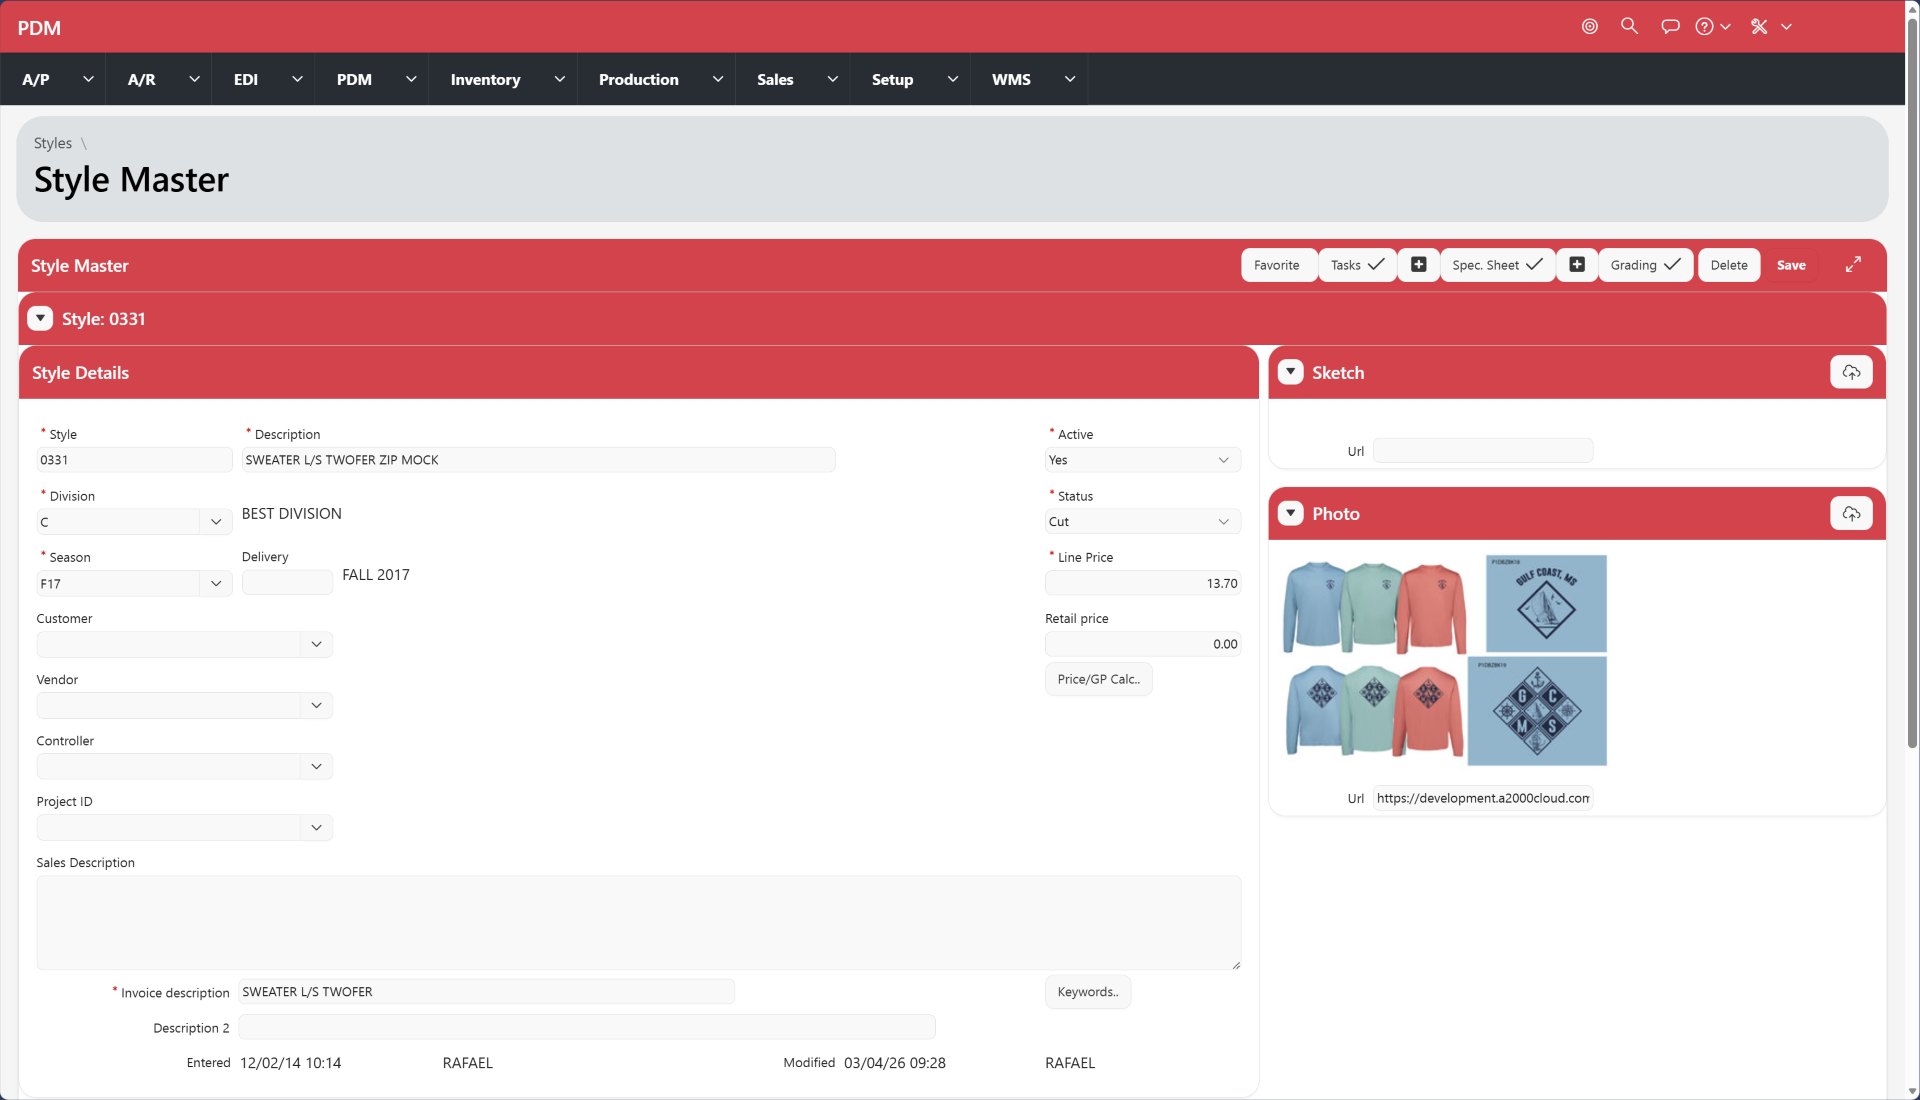Expand Style Master panel to fullscreen
The image size is (1920, 1100).
point(1853,265)
